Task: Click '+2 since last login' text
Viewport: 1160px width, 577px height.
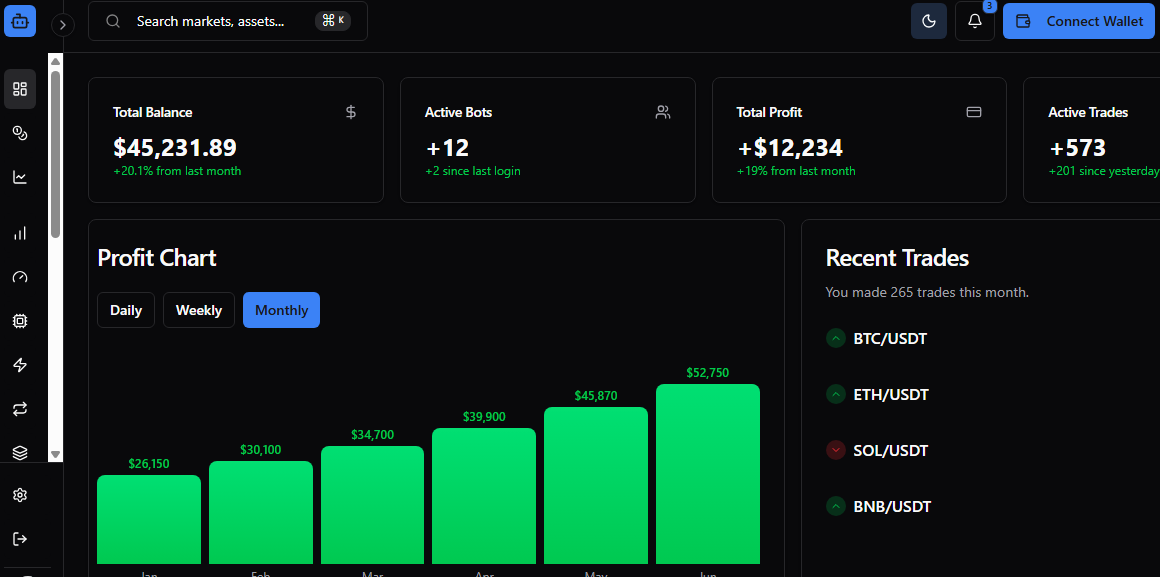Action: (x=473, y=171)
